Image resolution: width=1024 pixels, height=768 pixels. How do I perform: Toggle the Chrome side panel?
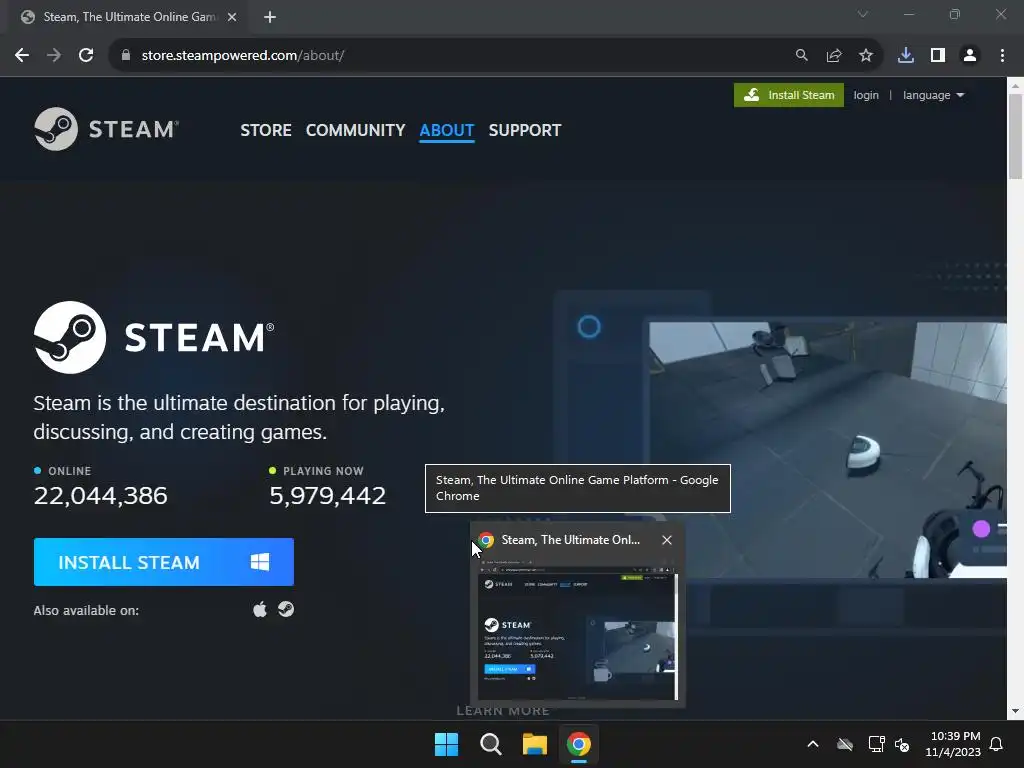pos(938,56)
